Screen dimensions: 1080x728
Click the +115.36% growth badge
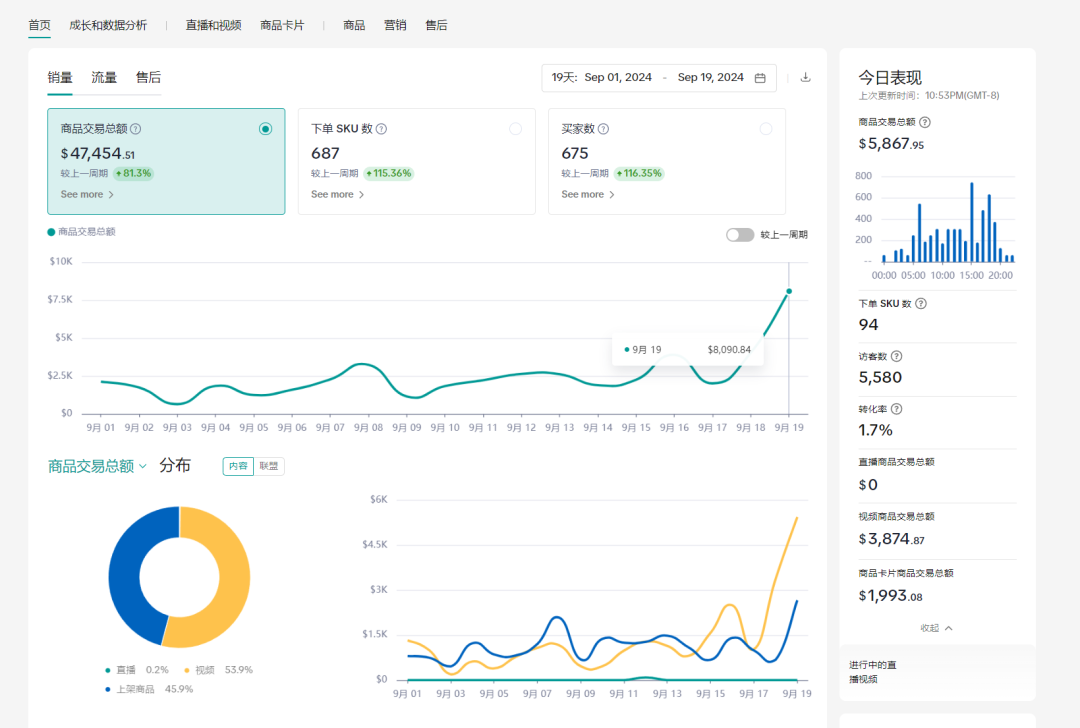tap(388, 174)
